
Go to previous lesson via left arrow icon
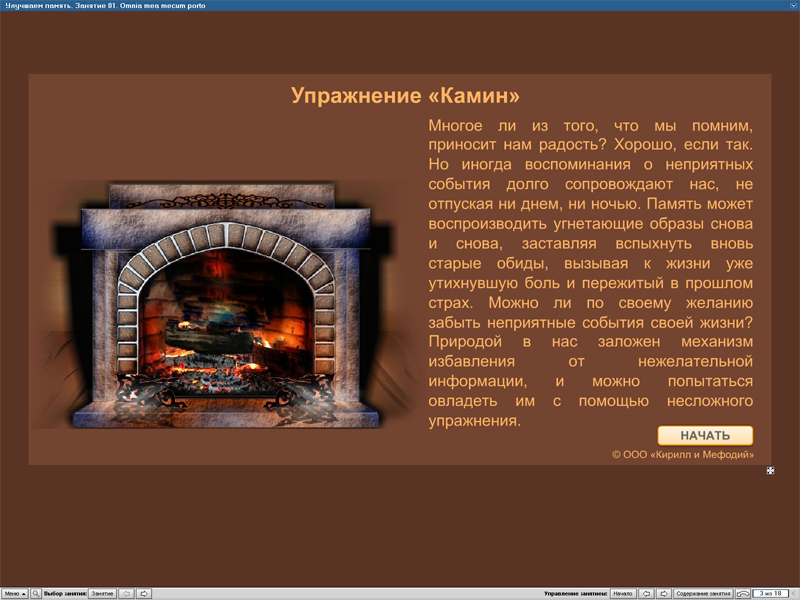click(x=126, y=592)
